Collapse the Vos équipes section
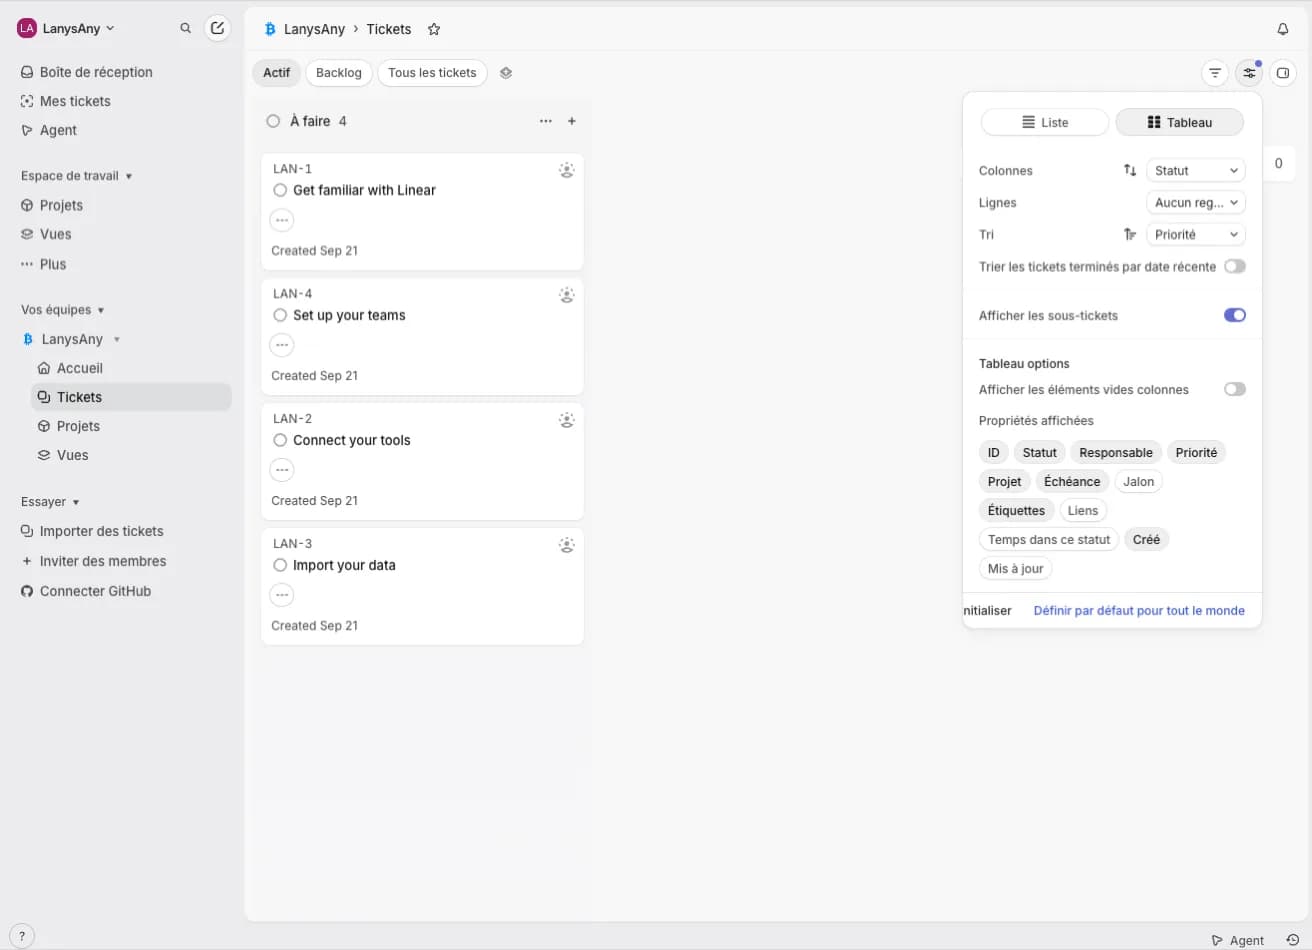The width and height of the screenshot is (1312, 950). pyautogui.click(x=62, y=310)
